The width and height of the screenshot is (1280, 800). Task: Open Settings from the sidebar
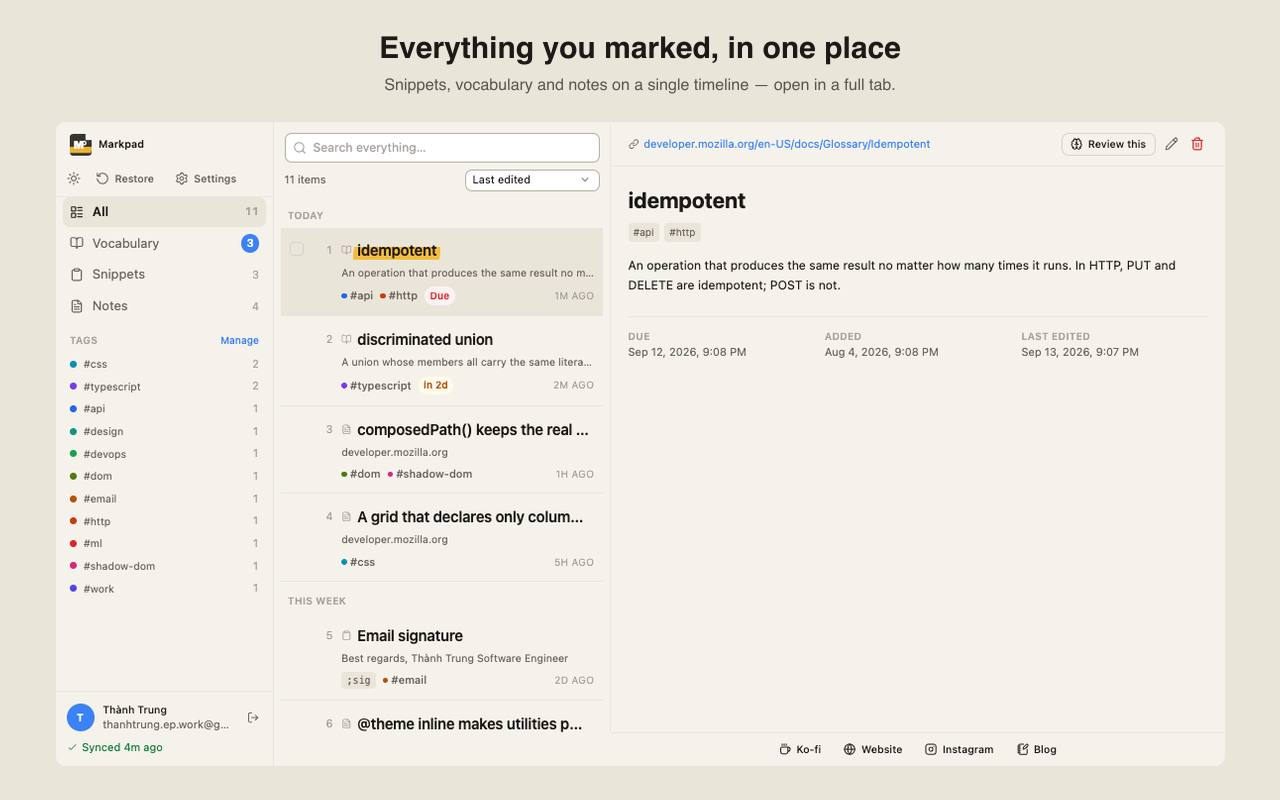[x=206, y=179]
